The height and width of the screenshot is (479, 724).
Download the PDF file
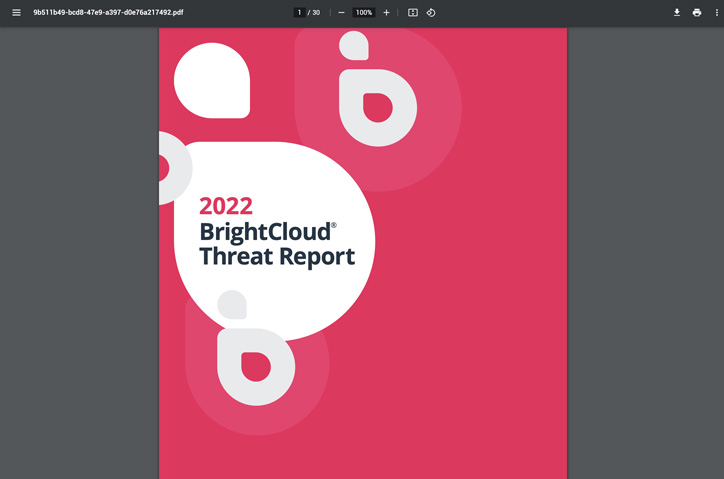pyautogui.click(x=676, y=12)
